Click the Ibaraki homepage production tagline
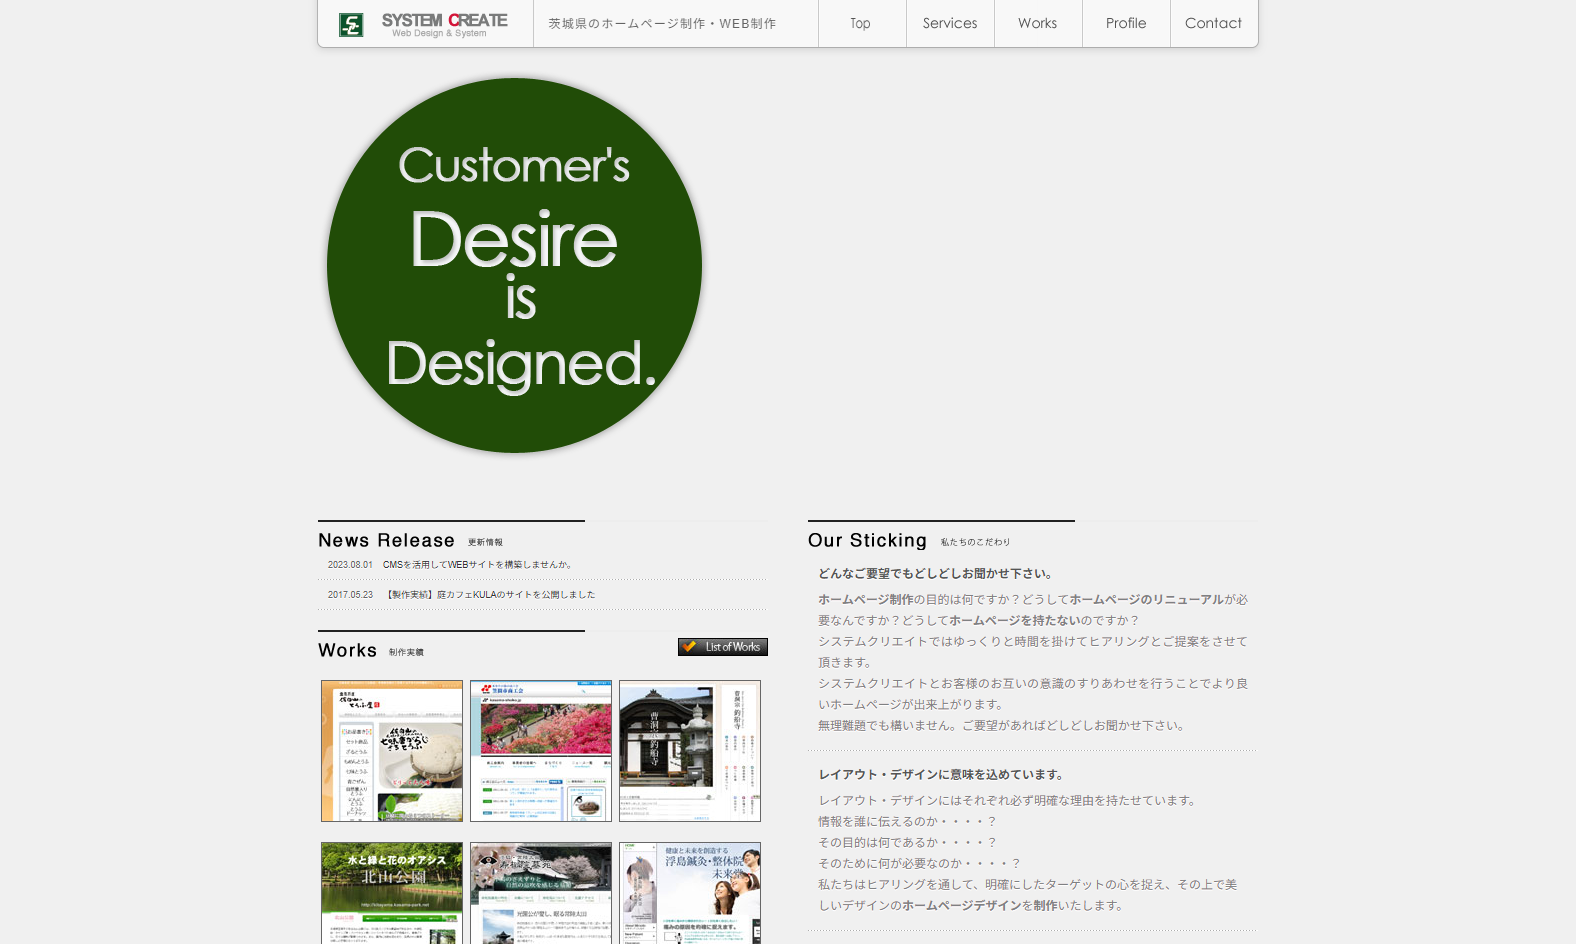This screenshot has width=1576, height=944. 662,24
